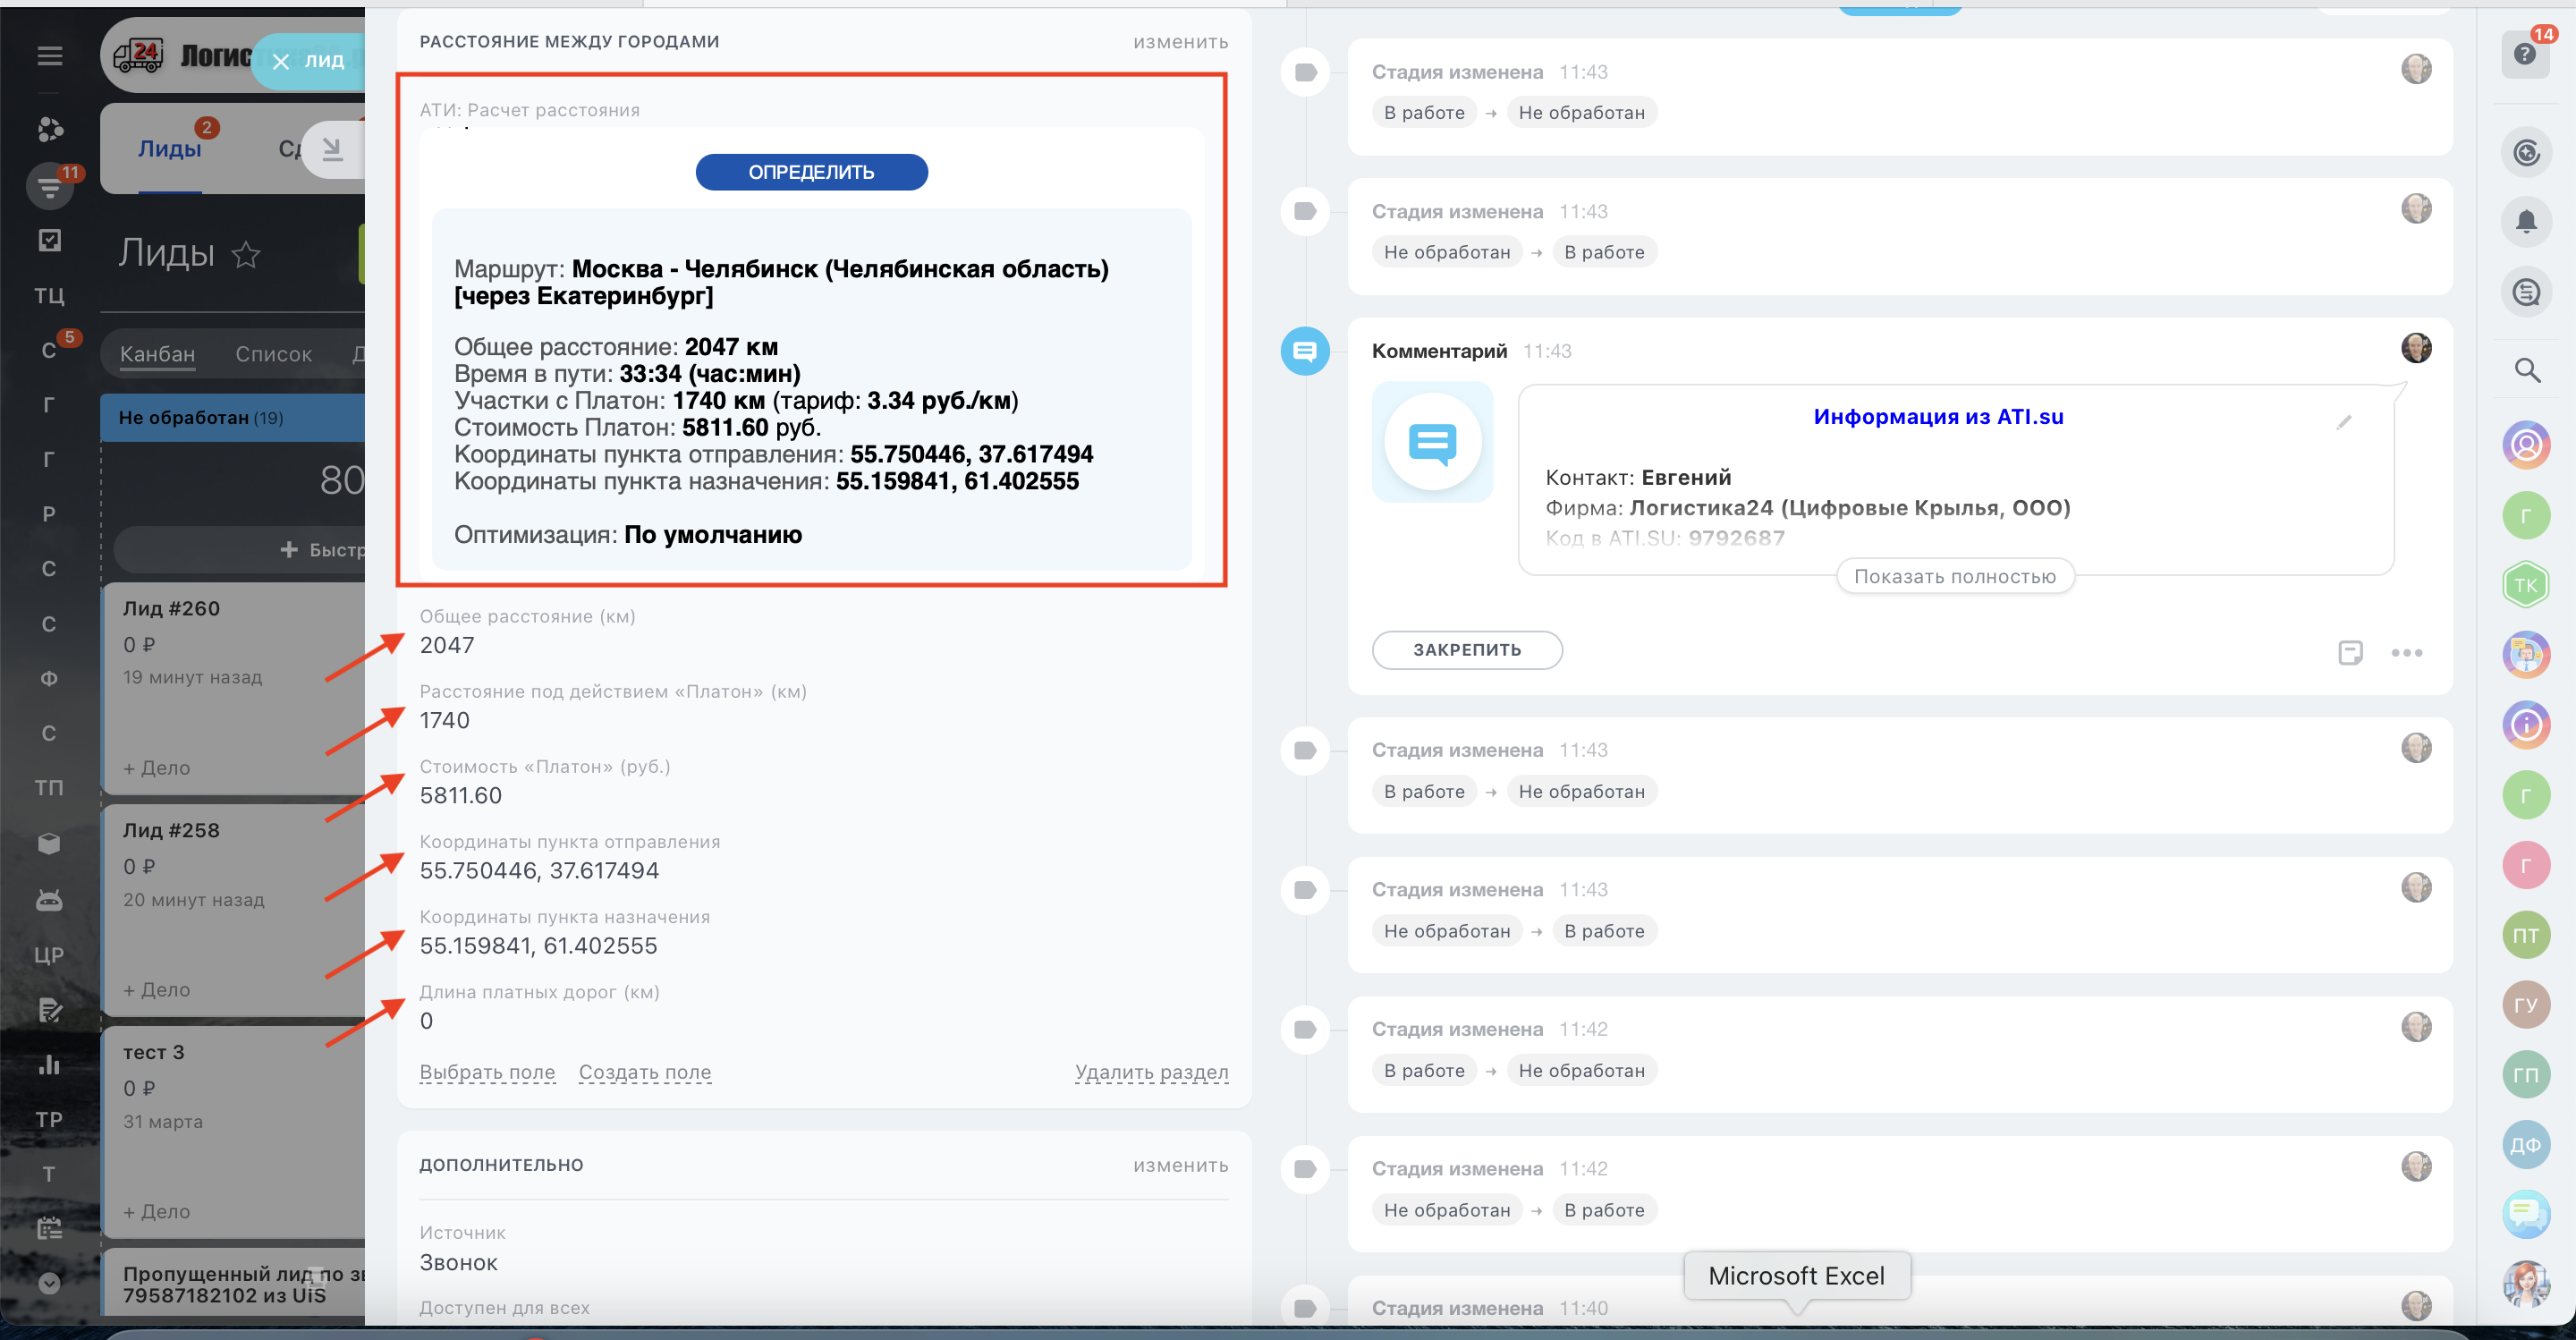Open the ДФ avatar chat
The height and width of the screenshot is (1340, 2576).
[2526, 1145]
